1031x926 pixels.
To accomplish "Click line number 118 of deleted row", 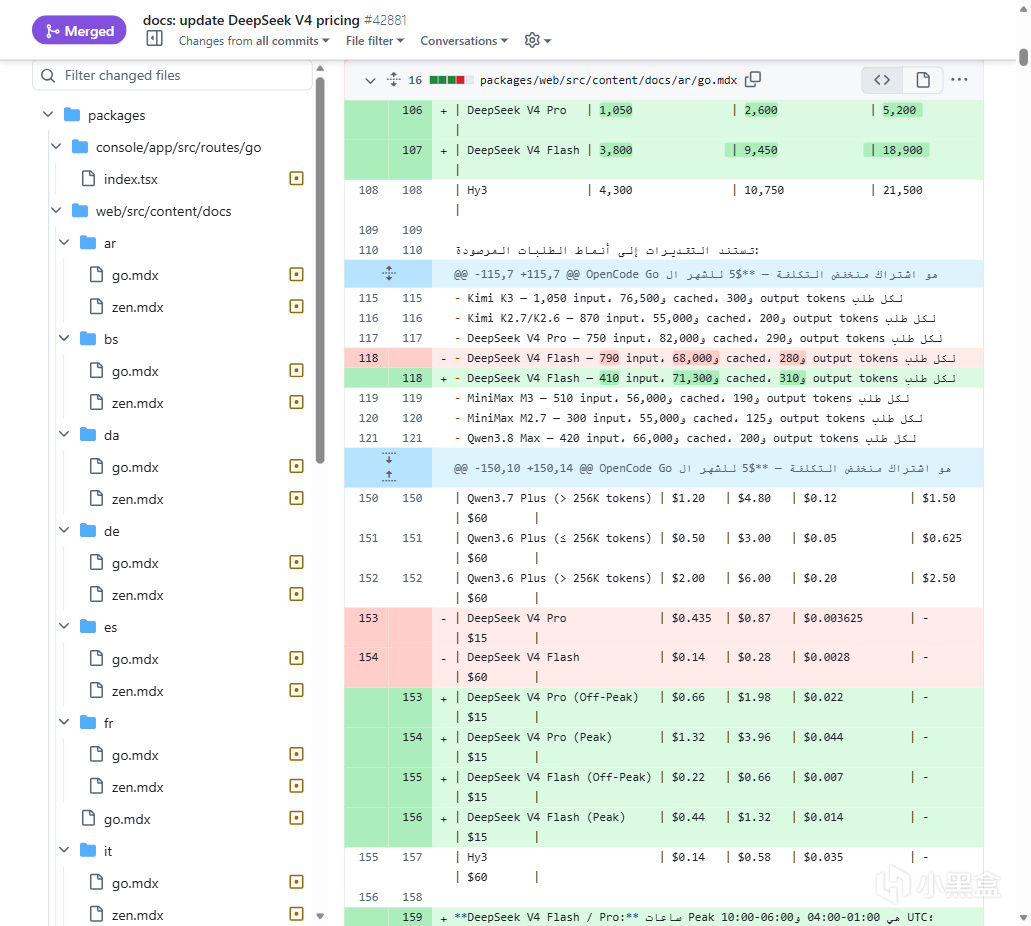I will pyautogui.click(x=368, y=358).
